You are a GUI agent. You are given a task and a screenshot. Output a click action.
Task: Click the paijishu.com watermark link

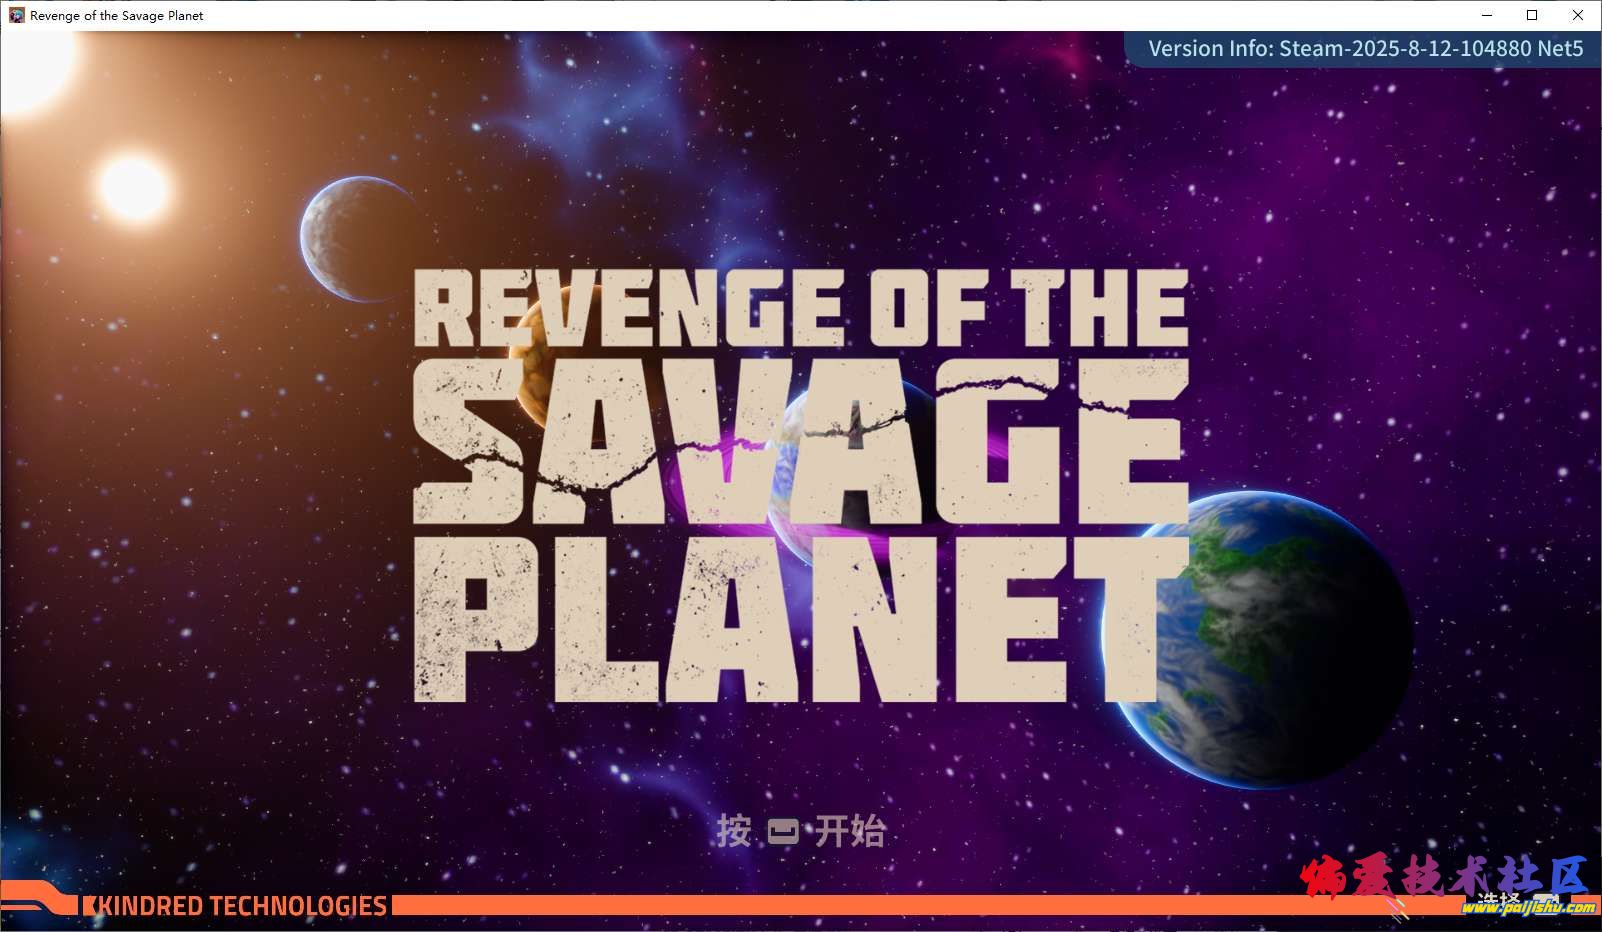(x=1528, y=908)
